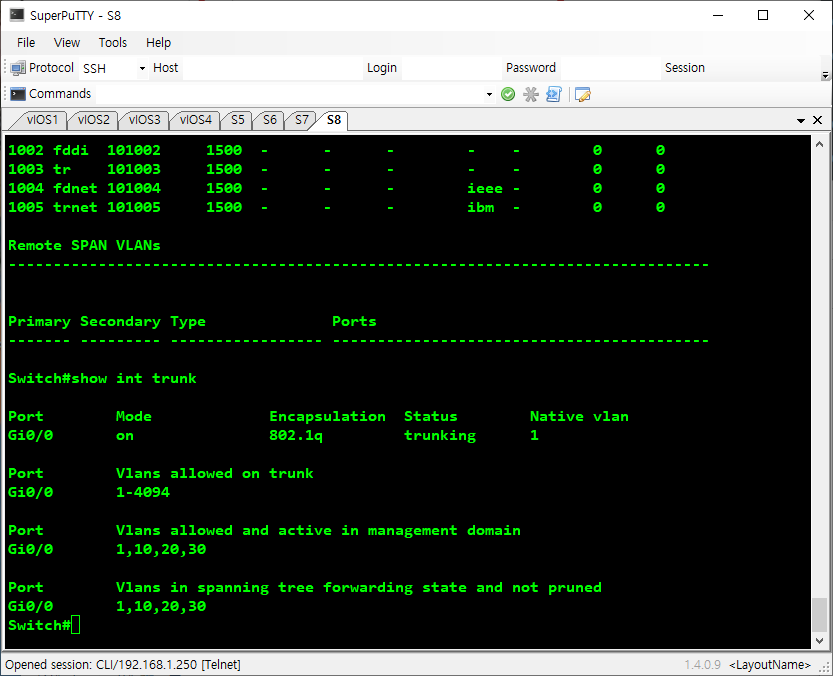Screen dimensions: 833x676
Task: Switch to the vIOS4 tab
Action: pyautogui.click(x=196, y=120)
